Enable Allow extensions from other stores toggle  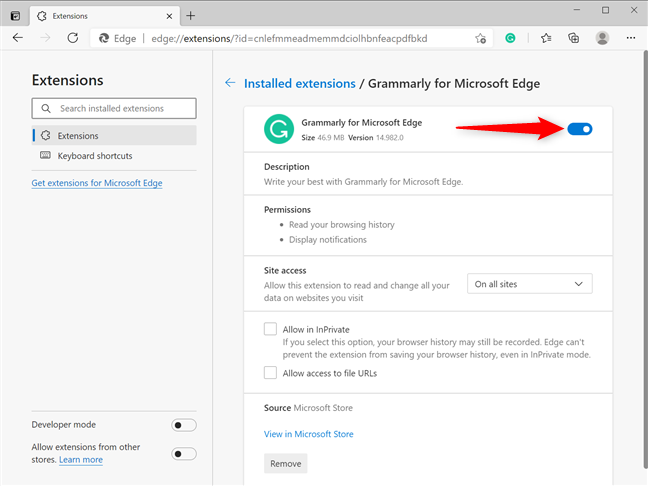point(184,454)
